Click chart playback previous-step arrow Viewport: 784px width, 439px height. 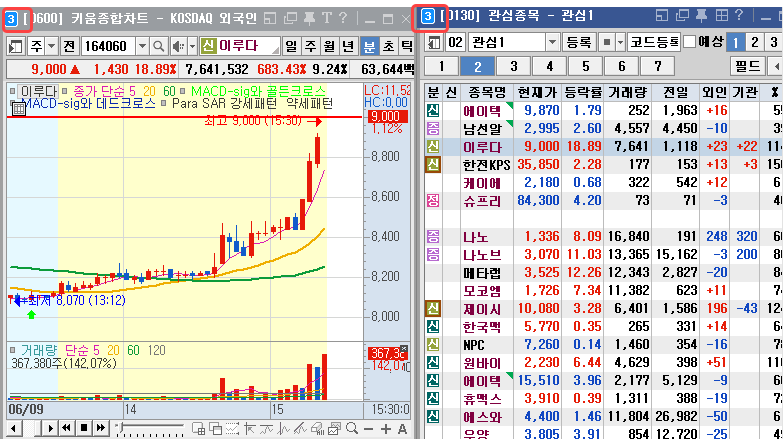(x=14, y=428)
